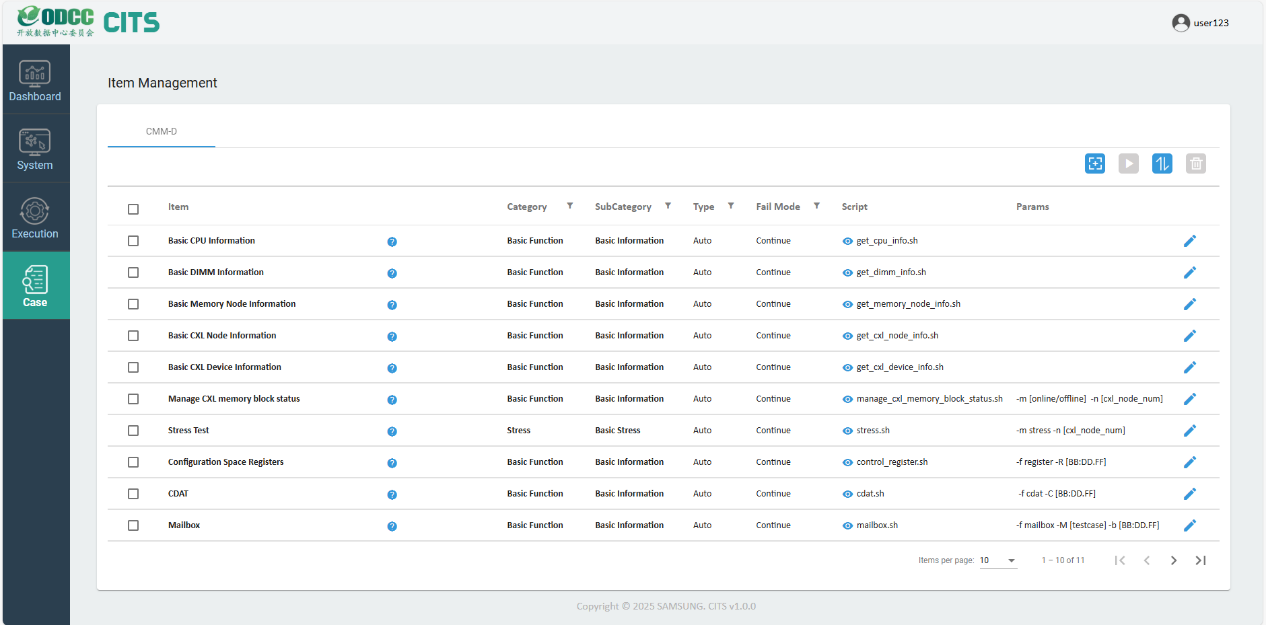The width and height of the screenshot is (1266, 625).
Task: Select the CMM-D tab
Action: tap(161, 132)
